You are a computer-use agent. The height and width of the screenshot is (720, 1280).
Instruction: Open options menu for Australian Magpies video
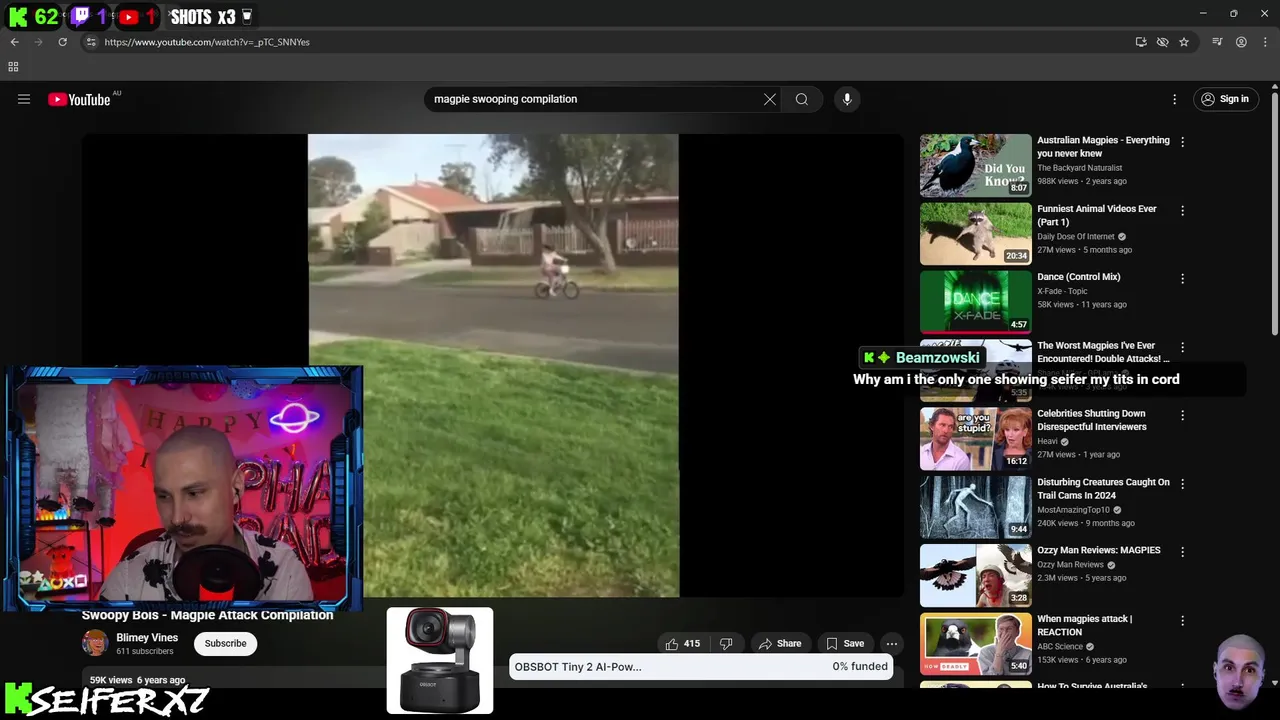tap(1182, 142)
